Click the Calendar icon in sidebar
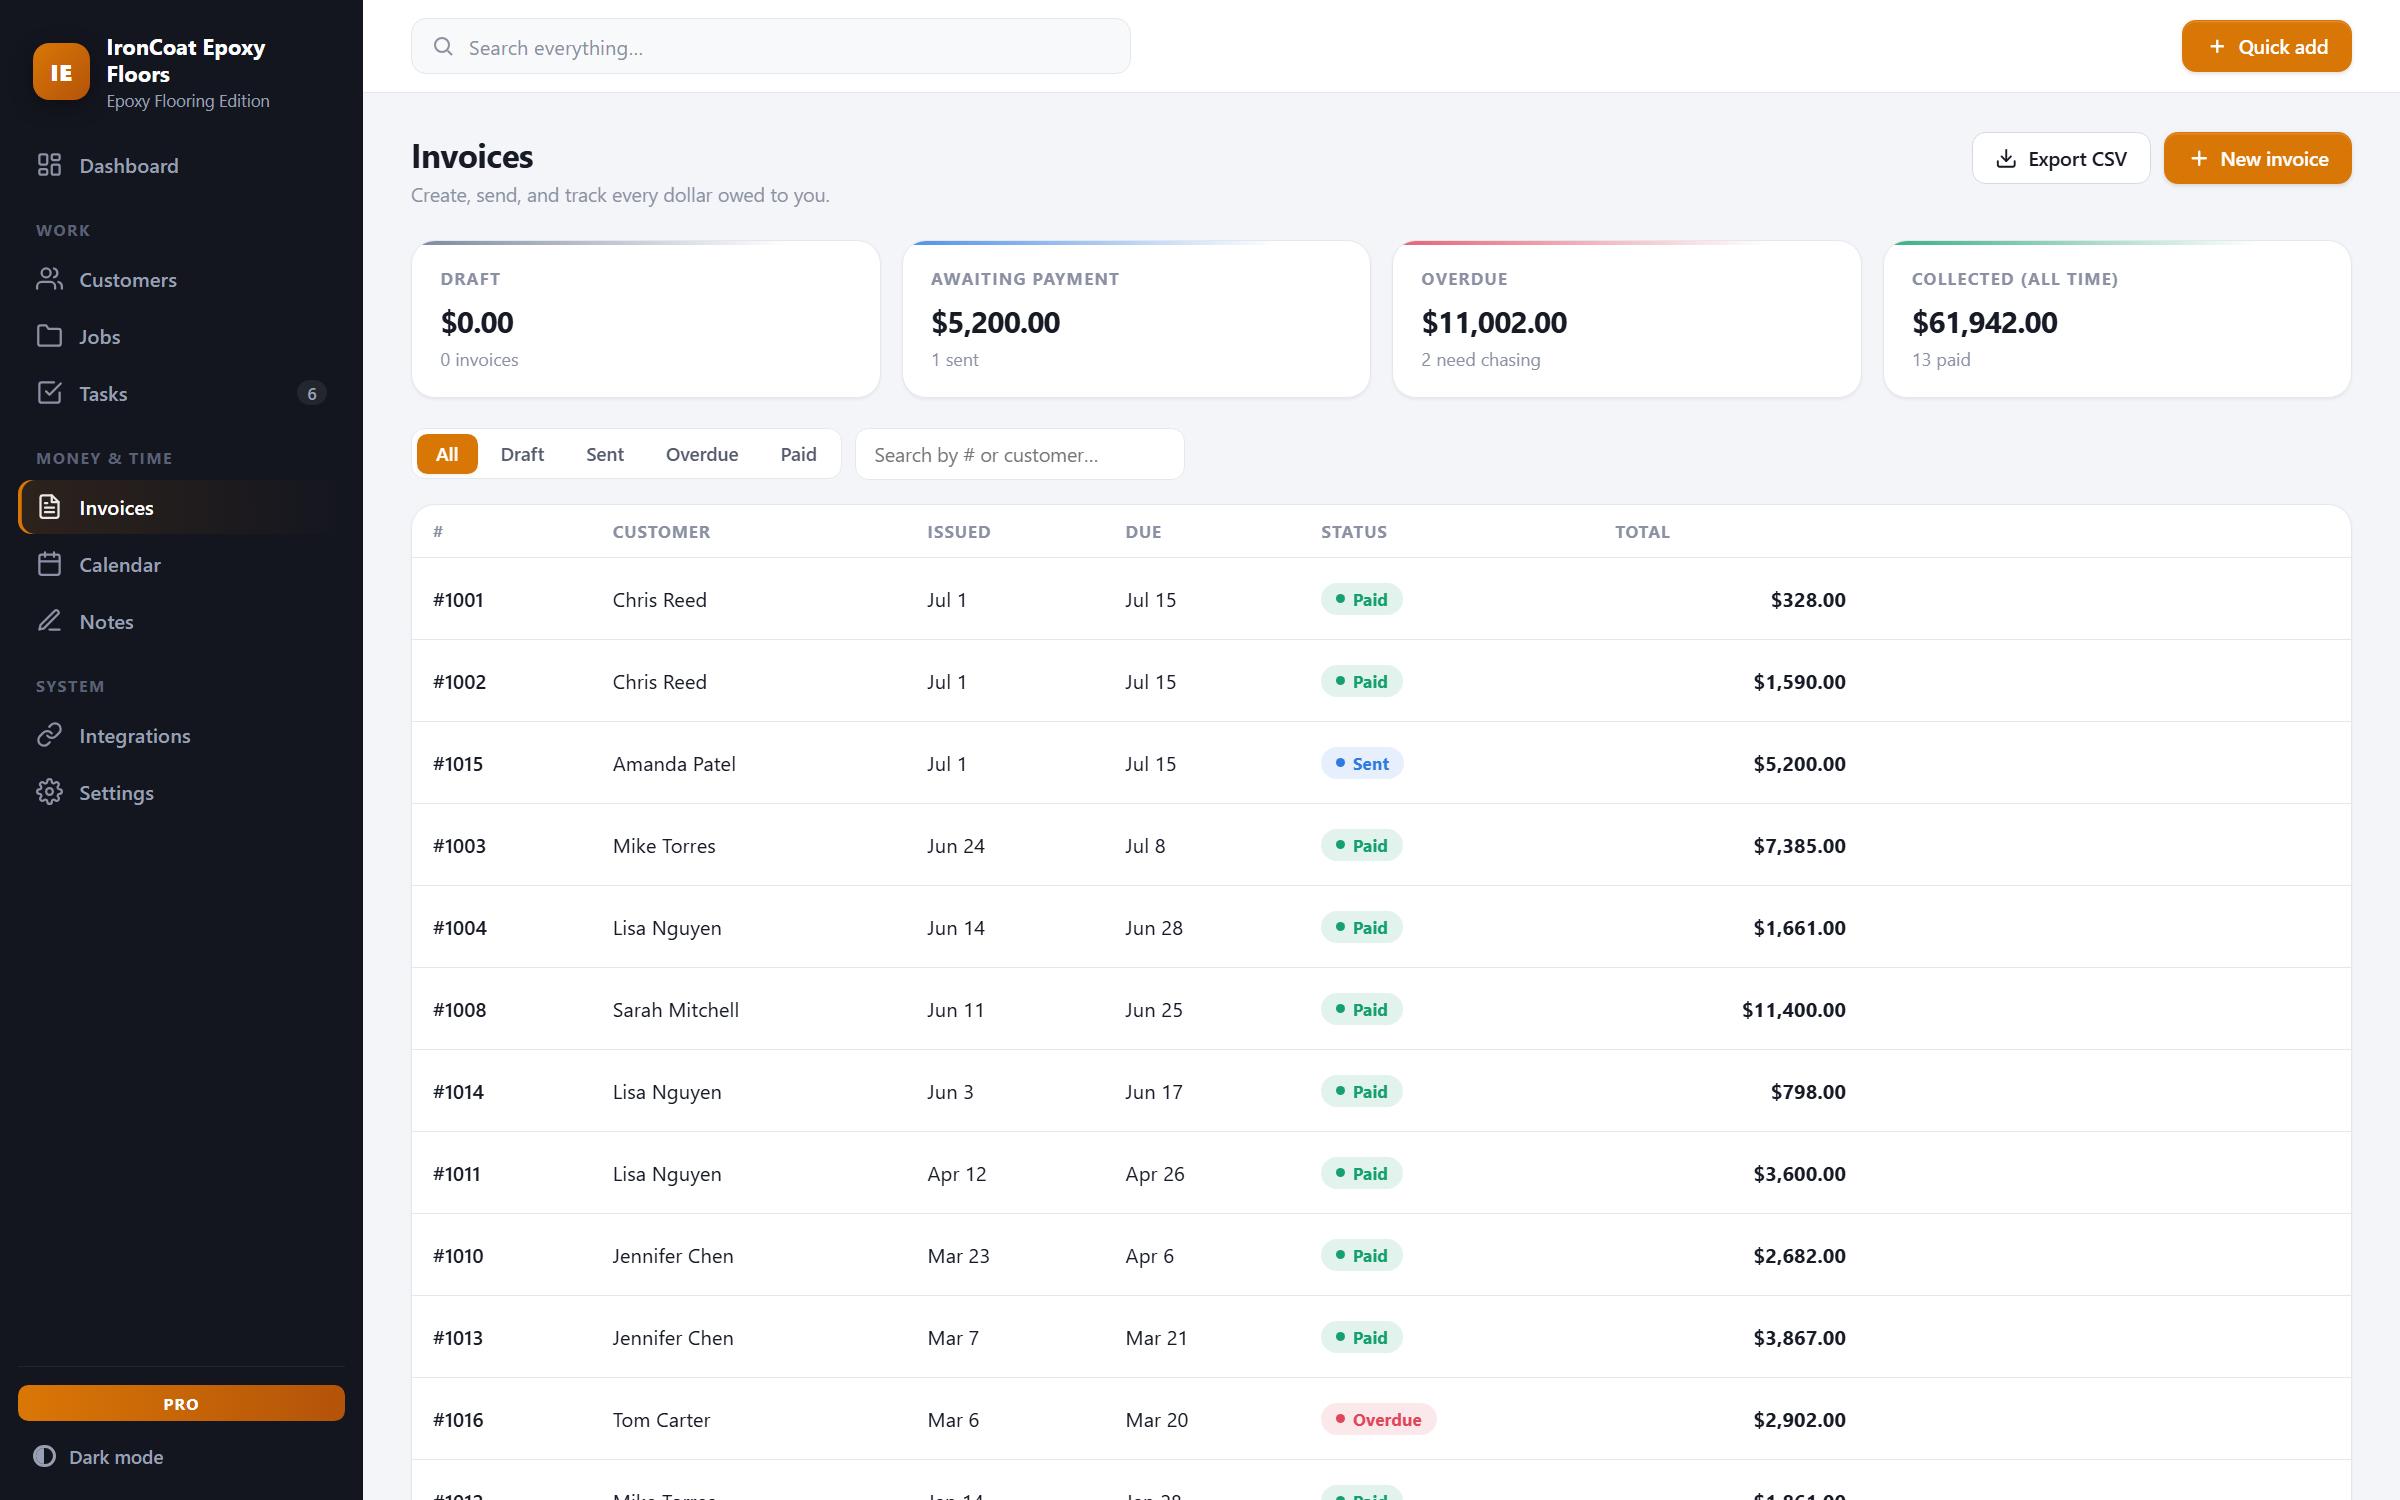Viewport: 2400px width, 1500px height. click(x=49, y=564)
